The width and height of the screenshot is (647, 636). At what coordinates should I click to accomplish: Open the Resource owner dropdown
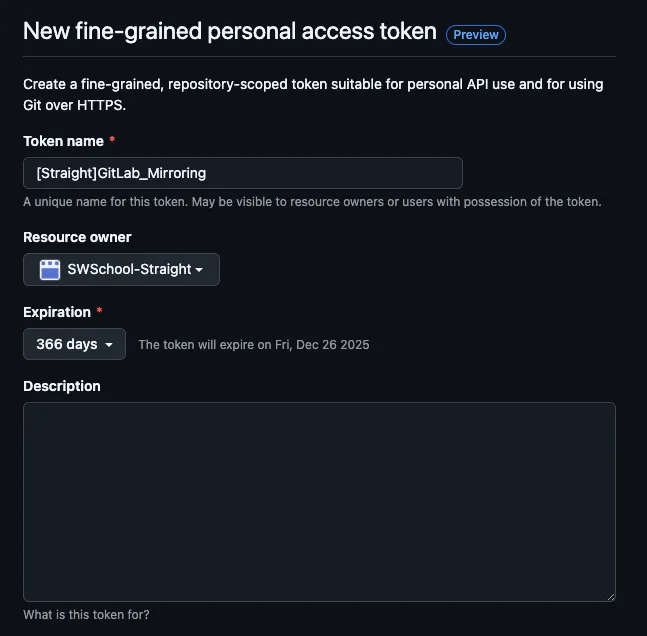121,270
